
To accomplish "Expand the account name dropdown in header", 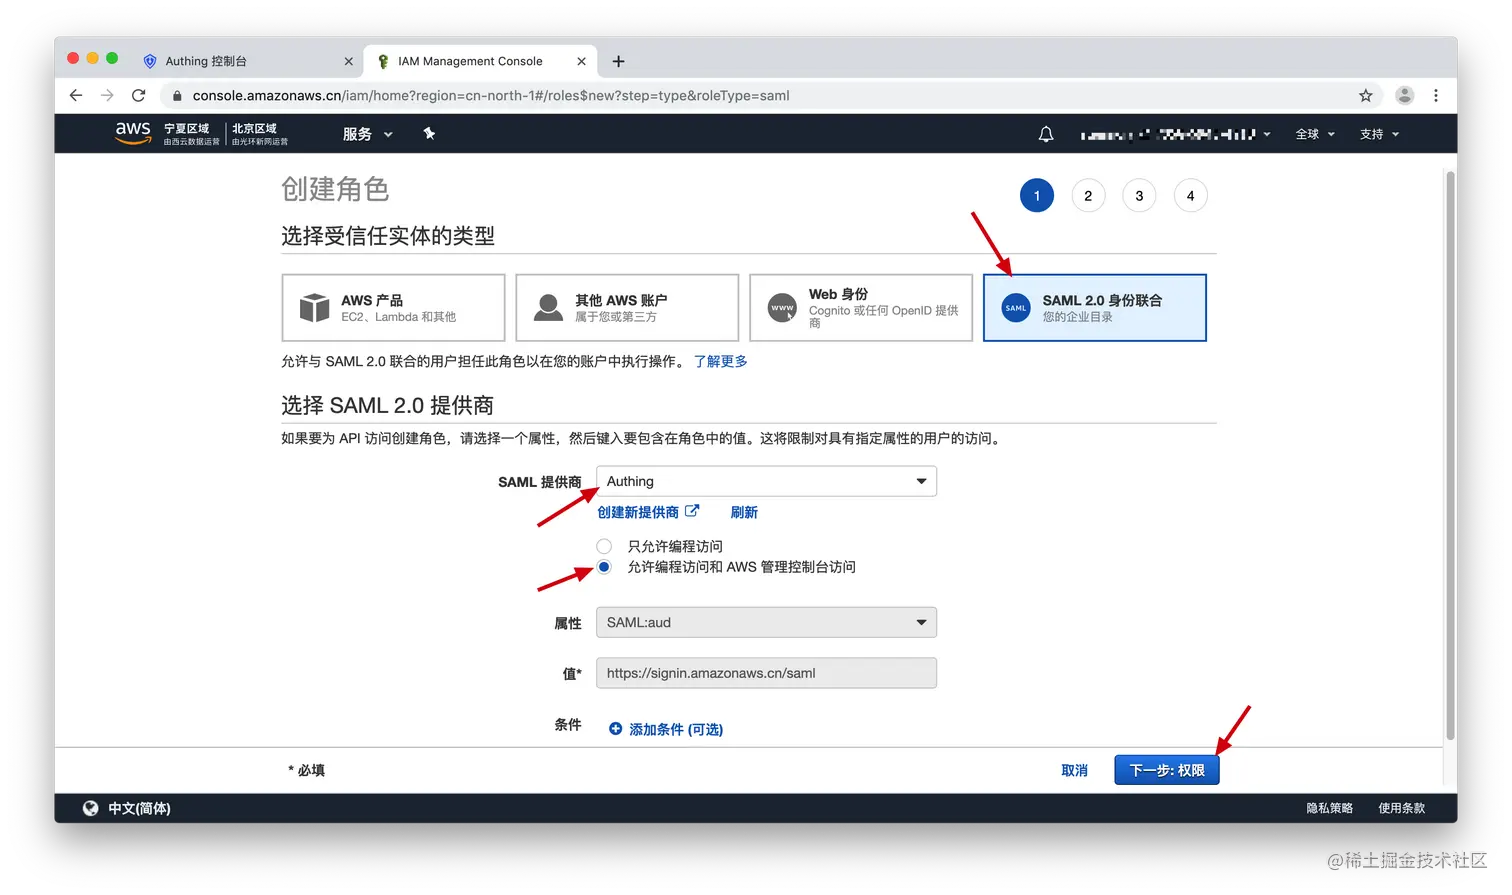I will 1176,134.
